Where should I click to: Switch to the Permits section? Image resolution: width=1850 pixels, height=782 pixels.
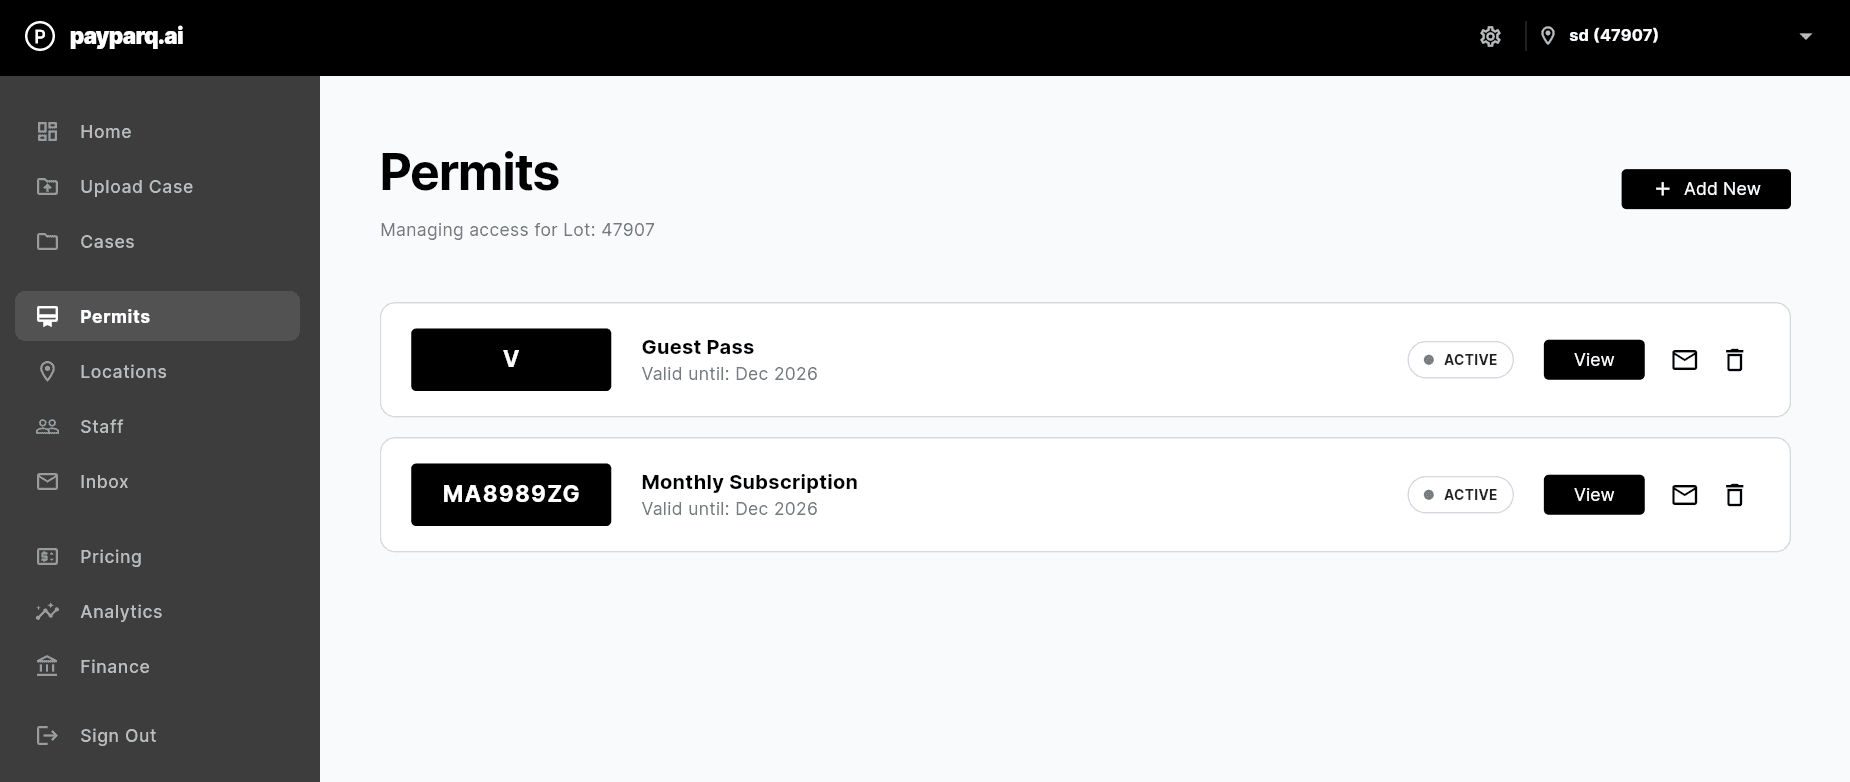coord(115,316)
